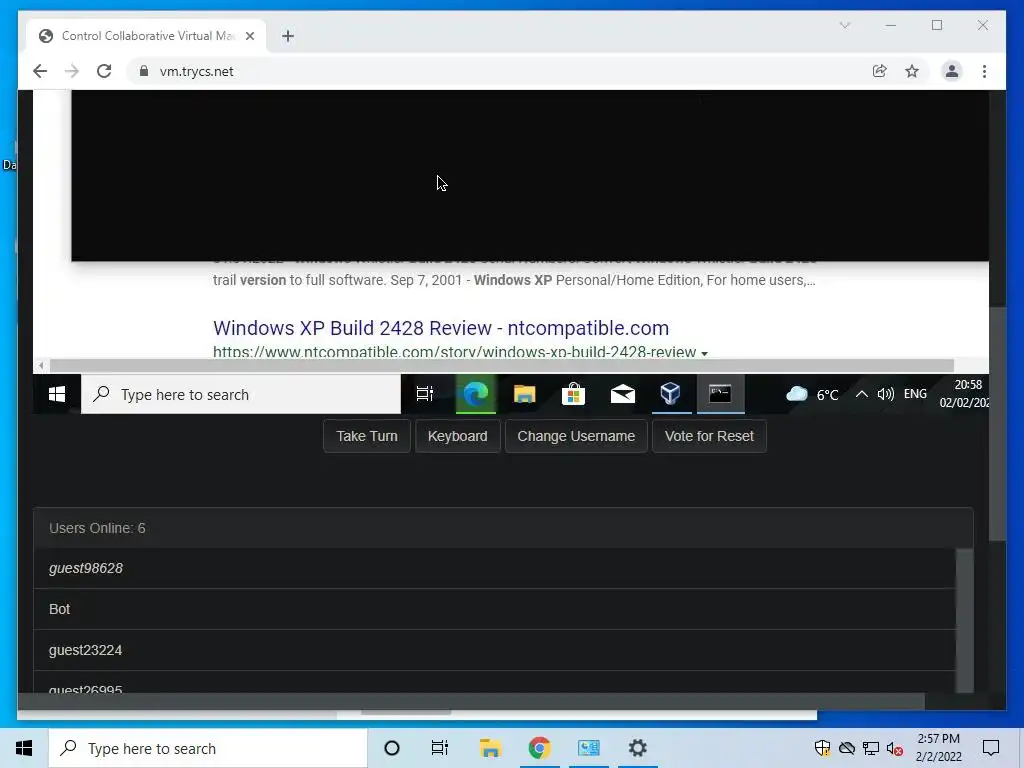The width and height of the screenshot is (1024, 768).
Task: Click Chrome's forward navigation arrow
Action: pyautogui.click(x=72, y=71)
